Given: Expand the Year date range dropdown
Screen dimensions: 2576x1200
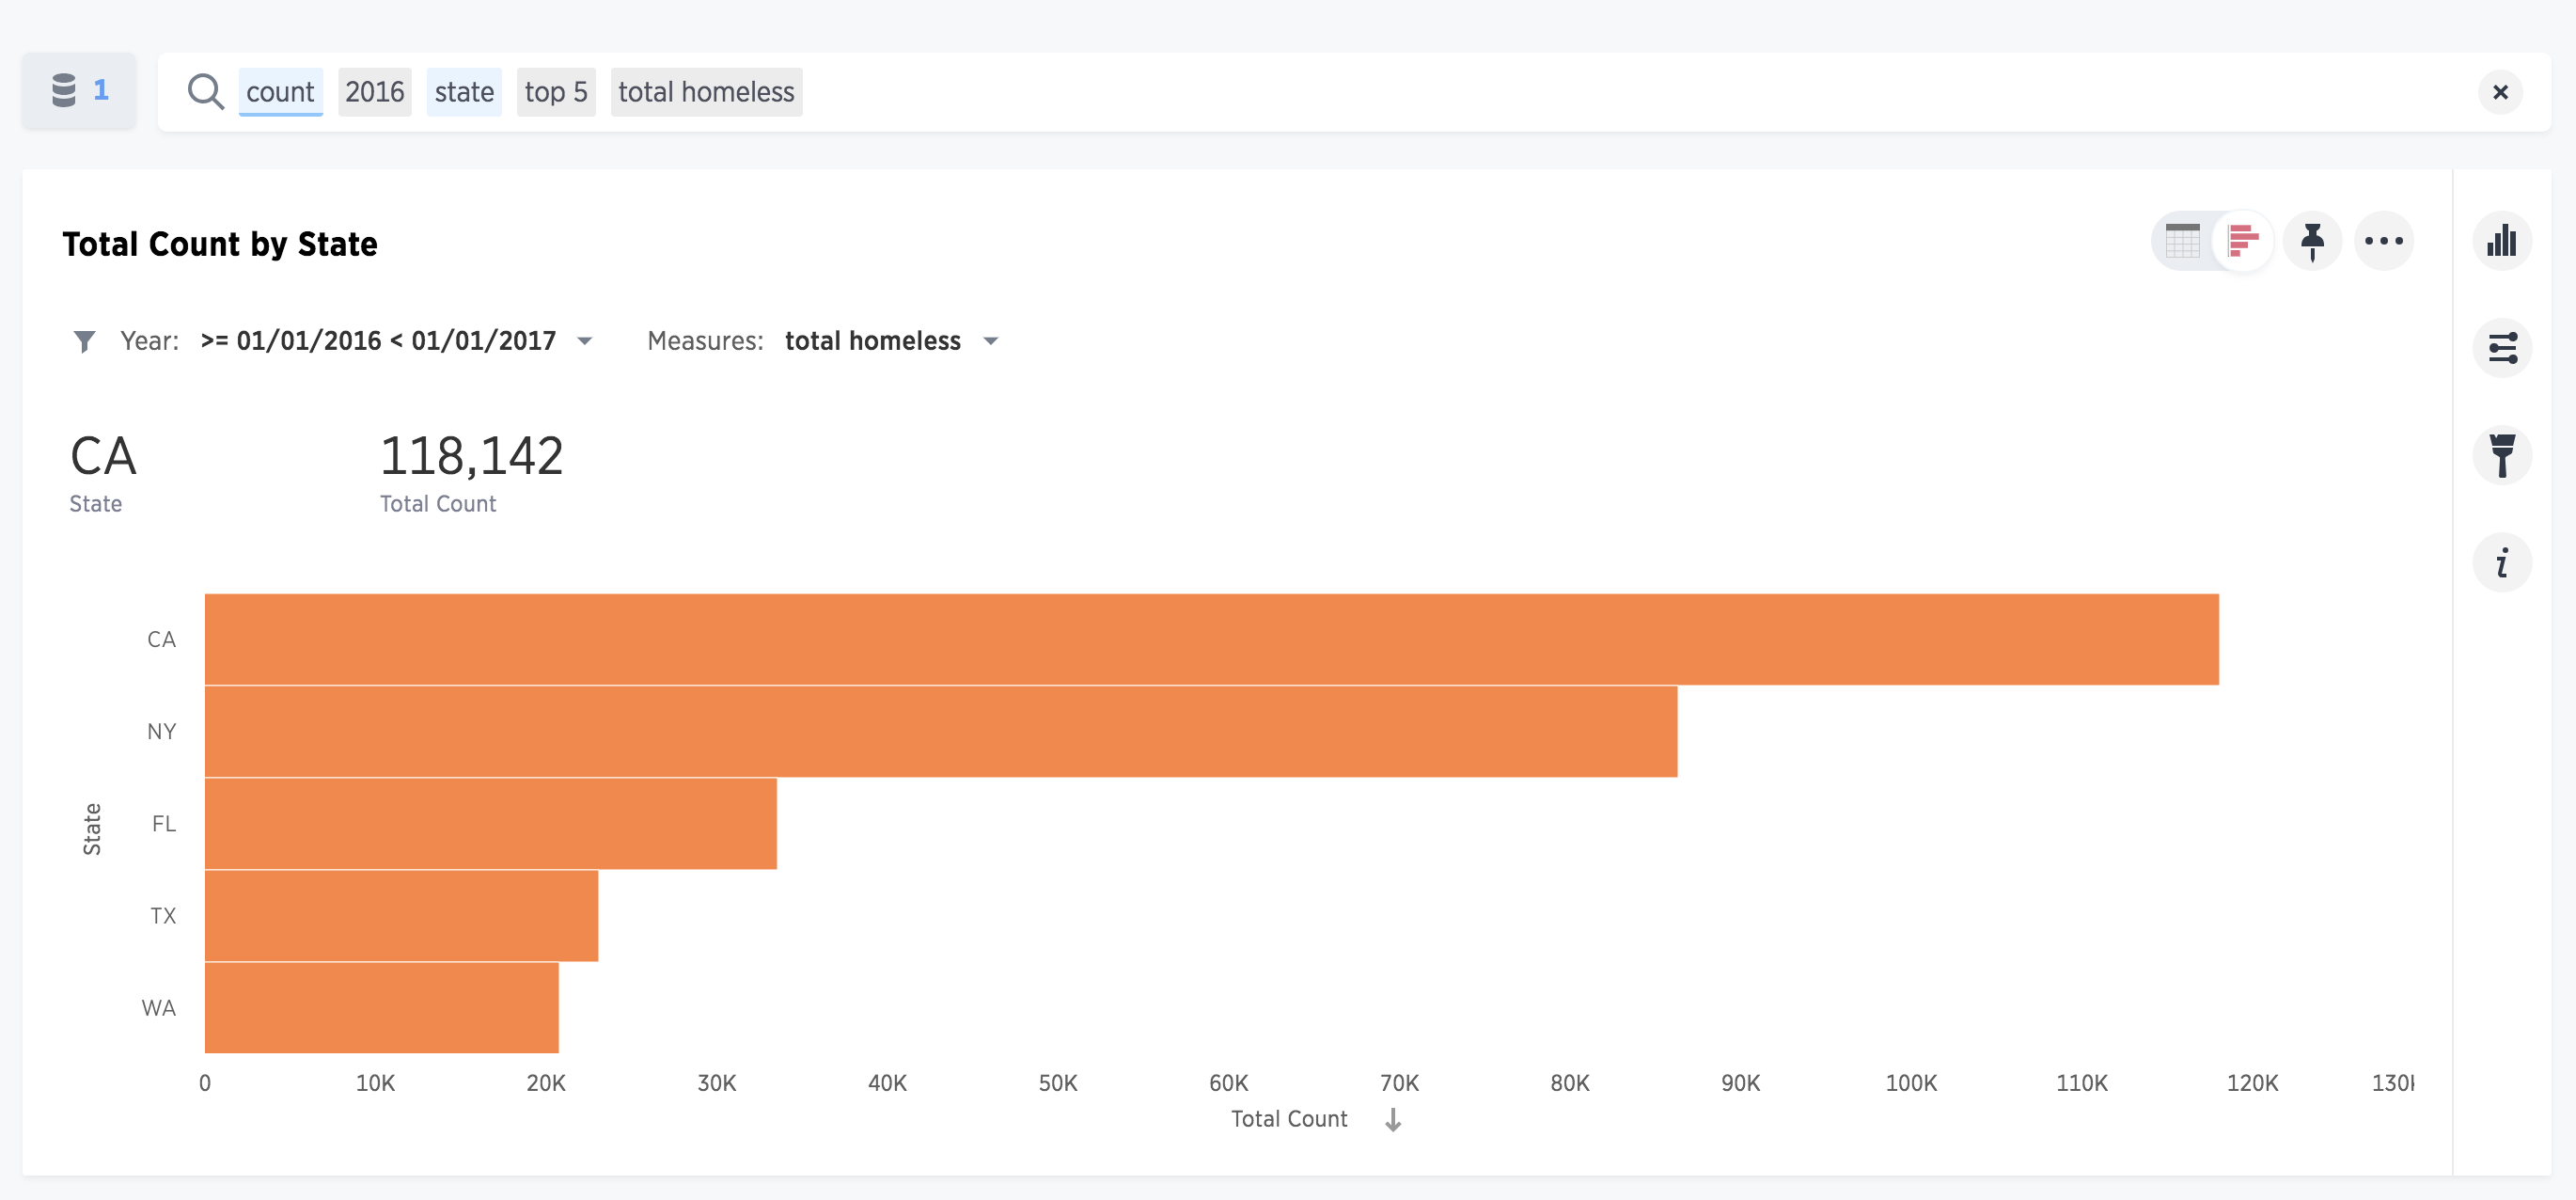Looking at the screenshot, I should [x=585, y=342].
